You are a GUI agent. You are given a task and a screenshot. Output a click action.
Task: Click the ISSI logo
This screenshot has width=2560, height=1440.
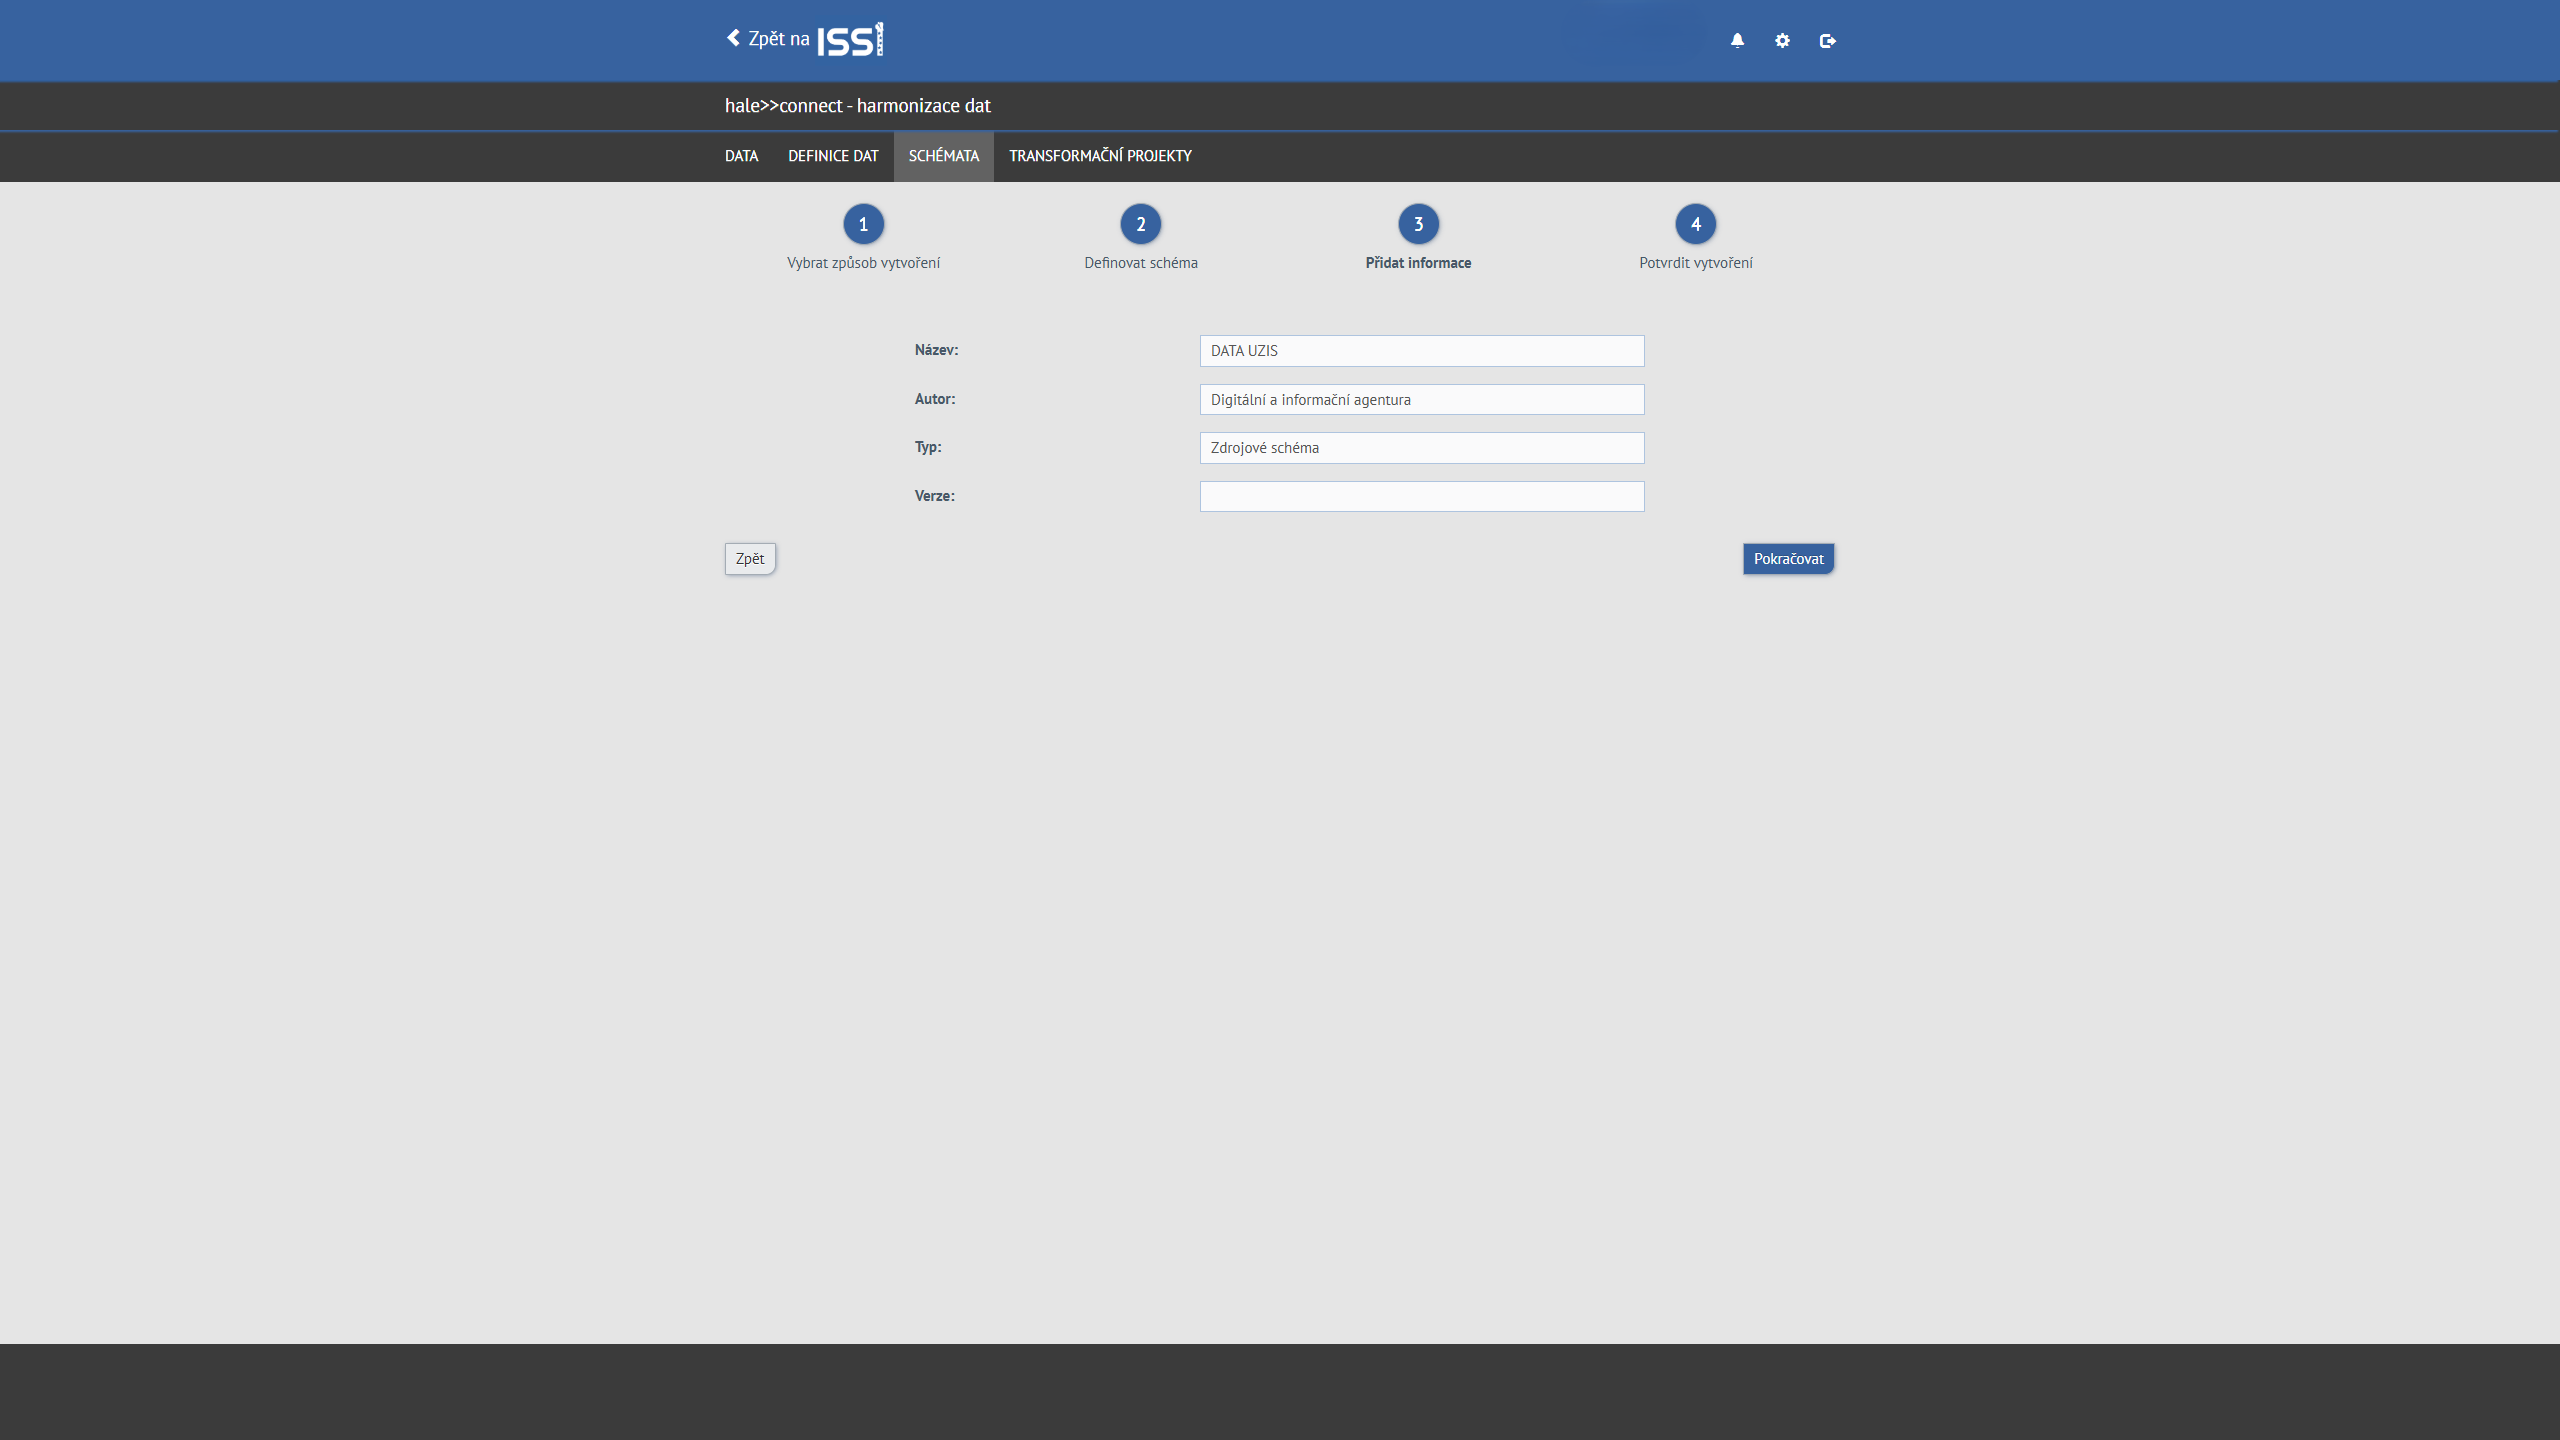(850, 40)
